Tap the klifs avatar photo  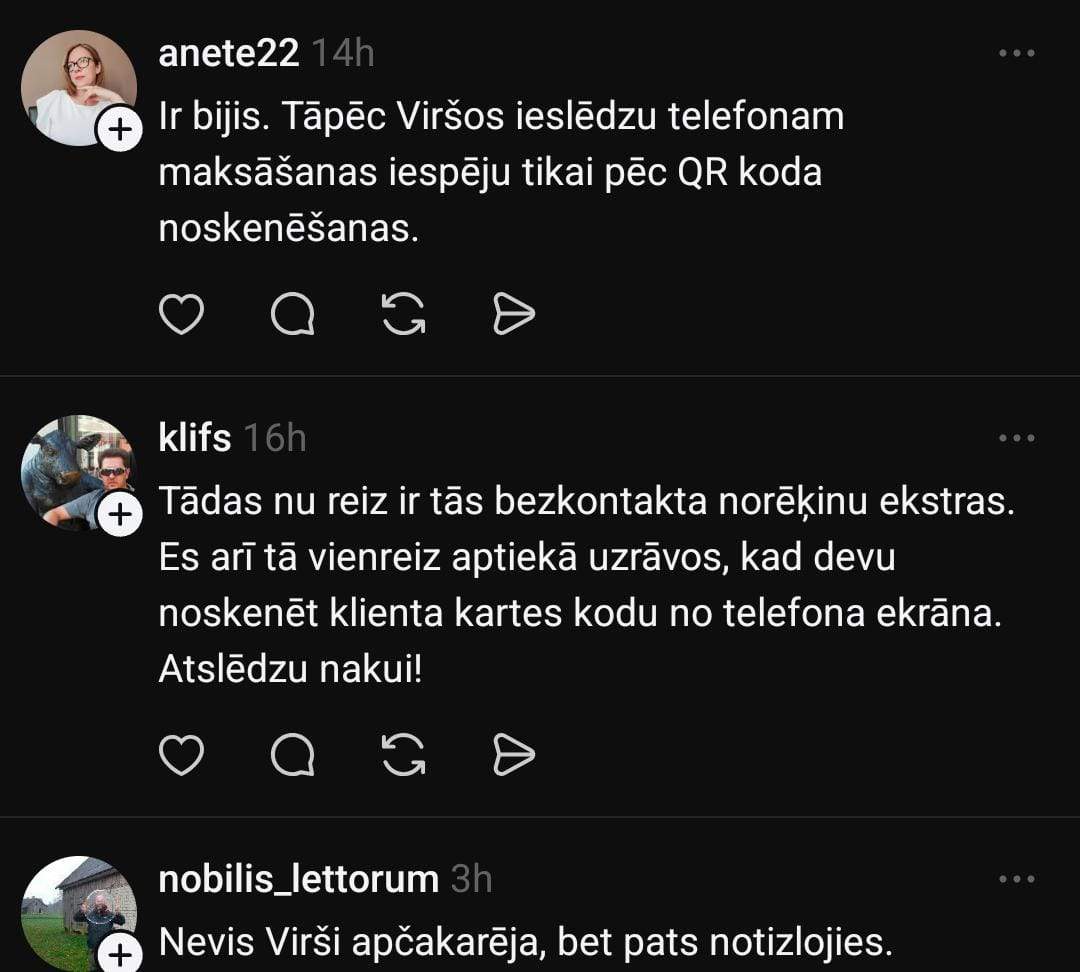72,468
